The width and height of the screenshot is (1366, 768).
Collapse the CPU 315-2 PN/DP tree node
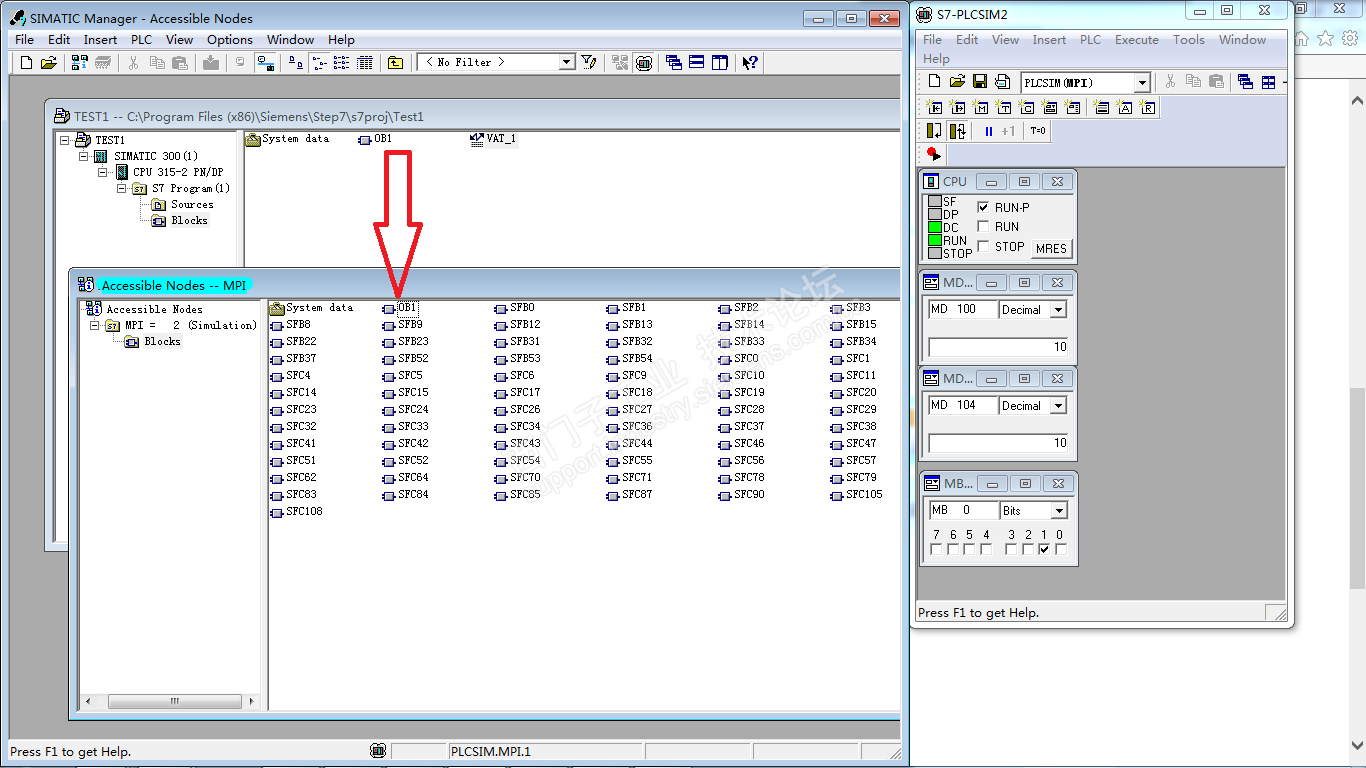click(x=103, y=172)
